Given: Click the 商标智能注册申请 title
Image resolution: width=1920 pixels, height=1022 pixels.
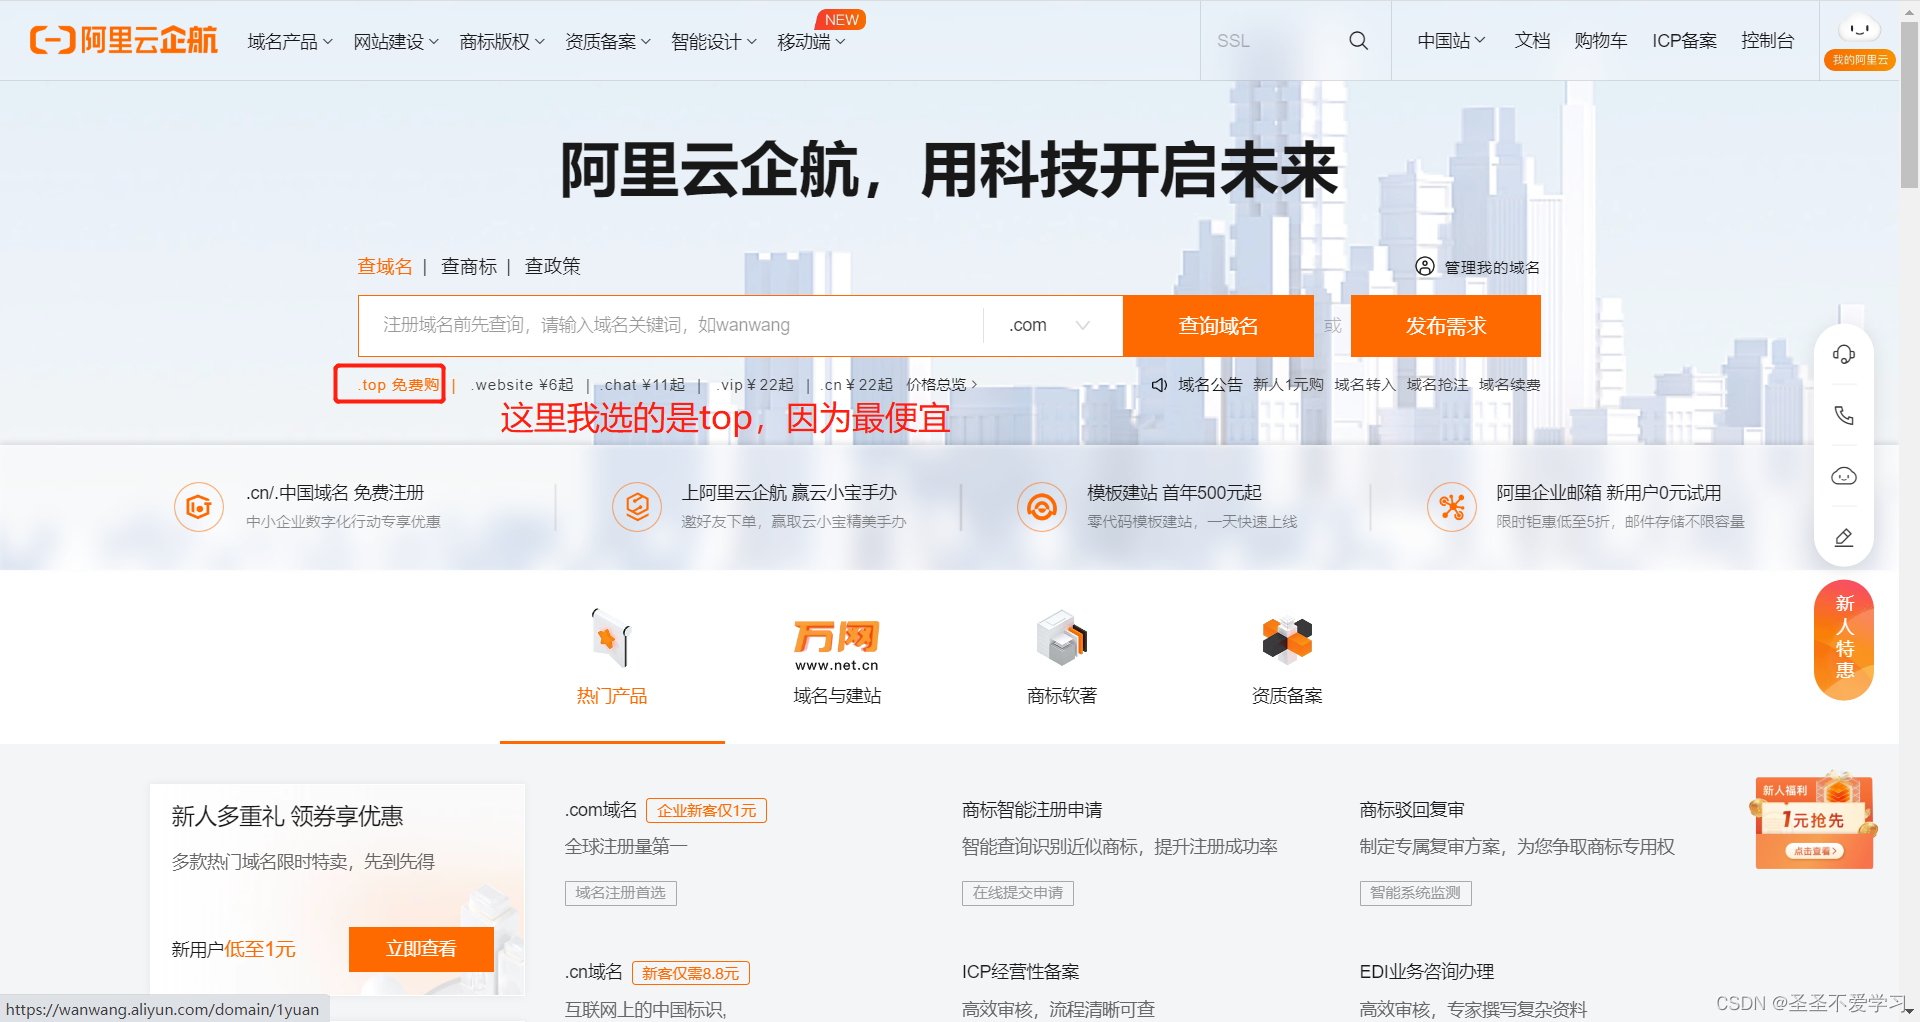Looking at the screenshot, I should point(1032,810).
